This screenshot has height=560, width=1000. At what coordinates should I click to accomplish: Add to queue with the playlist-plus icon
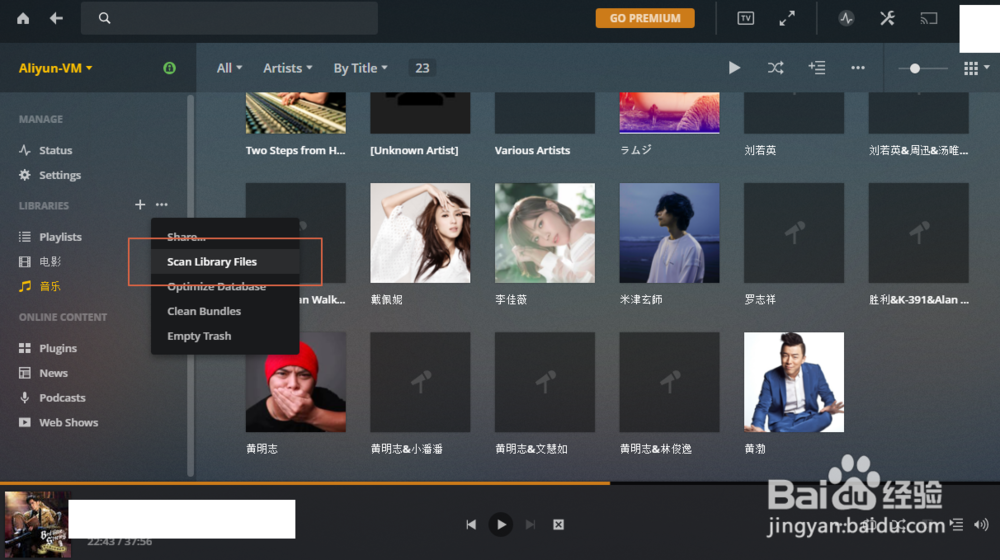tap(817, 68)
